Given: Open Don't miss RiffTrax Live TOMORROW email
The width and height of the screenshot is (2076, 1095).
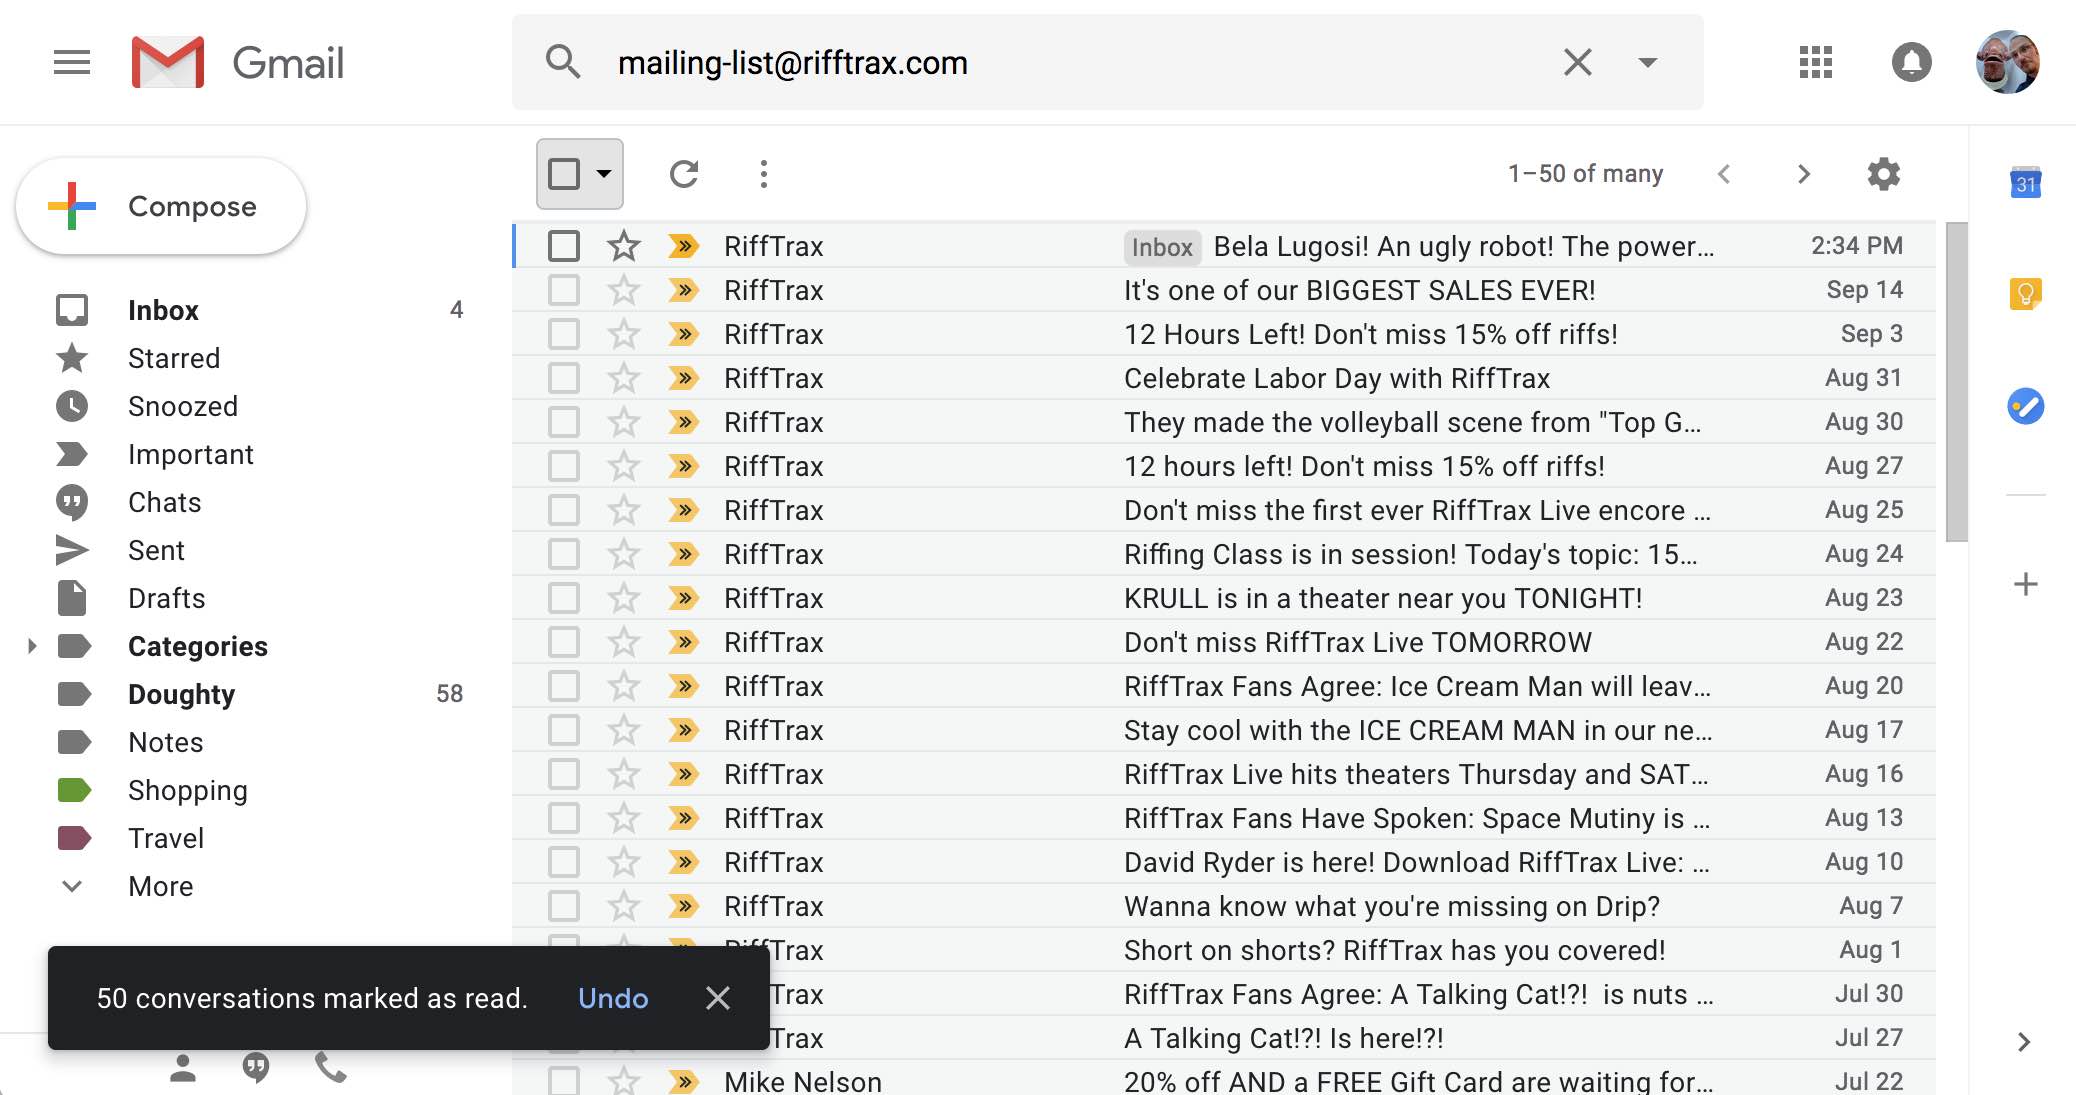Looking at the screenshot, I should (x=1224, y=642).
